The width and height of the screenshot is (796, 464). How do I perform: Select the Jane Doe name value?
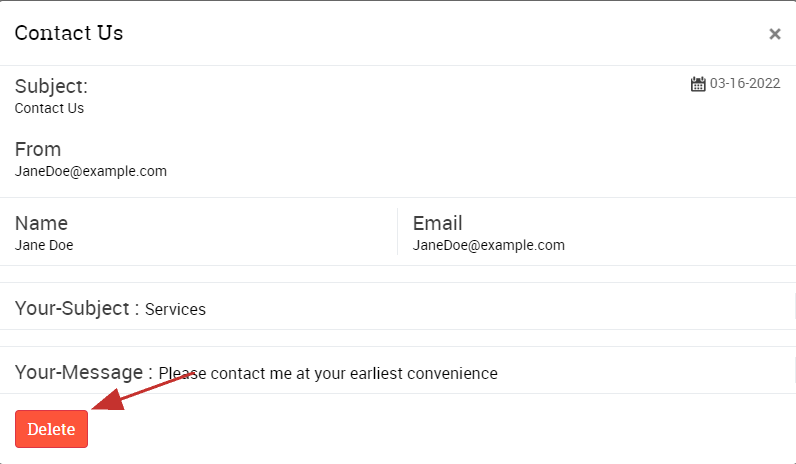point(44,245)
